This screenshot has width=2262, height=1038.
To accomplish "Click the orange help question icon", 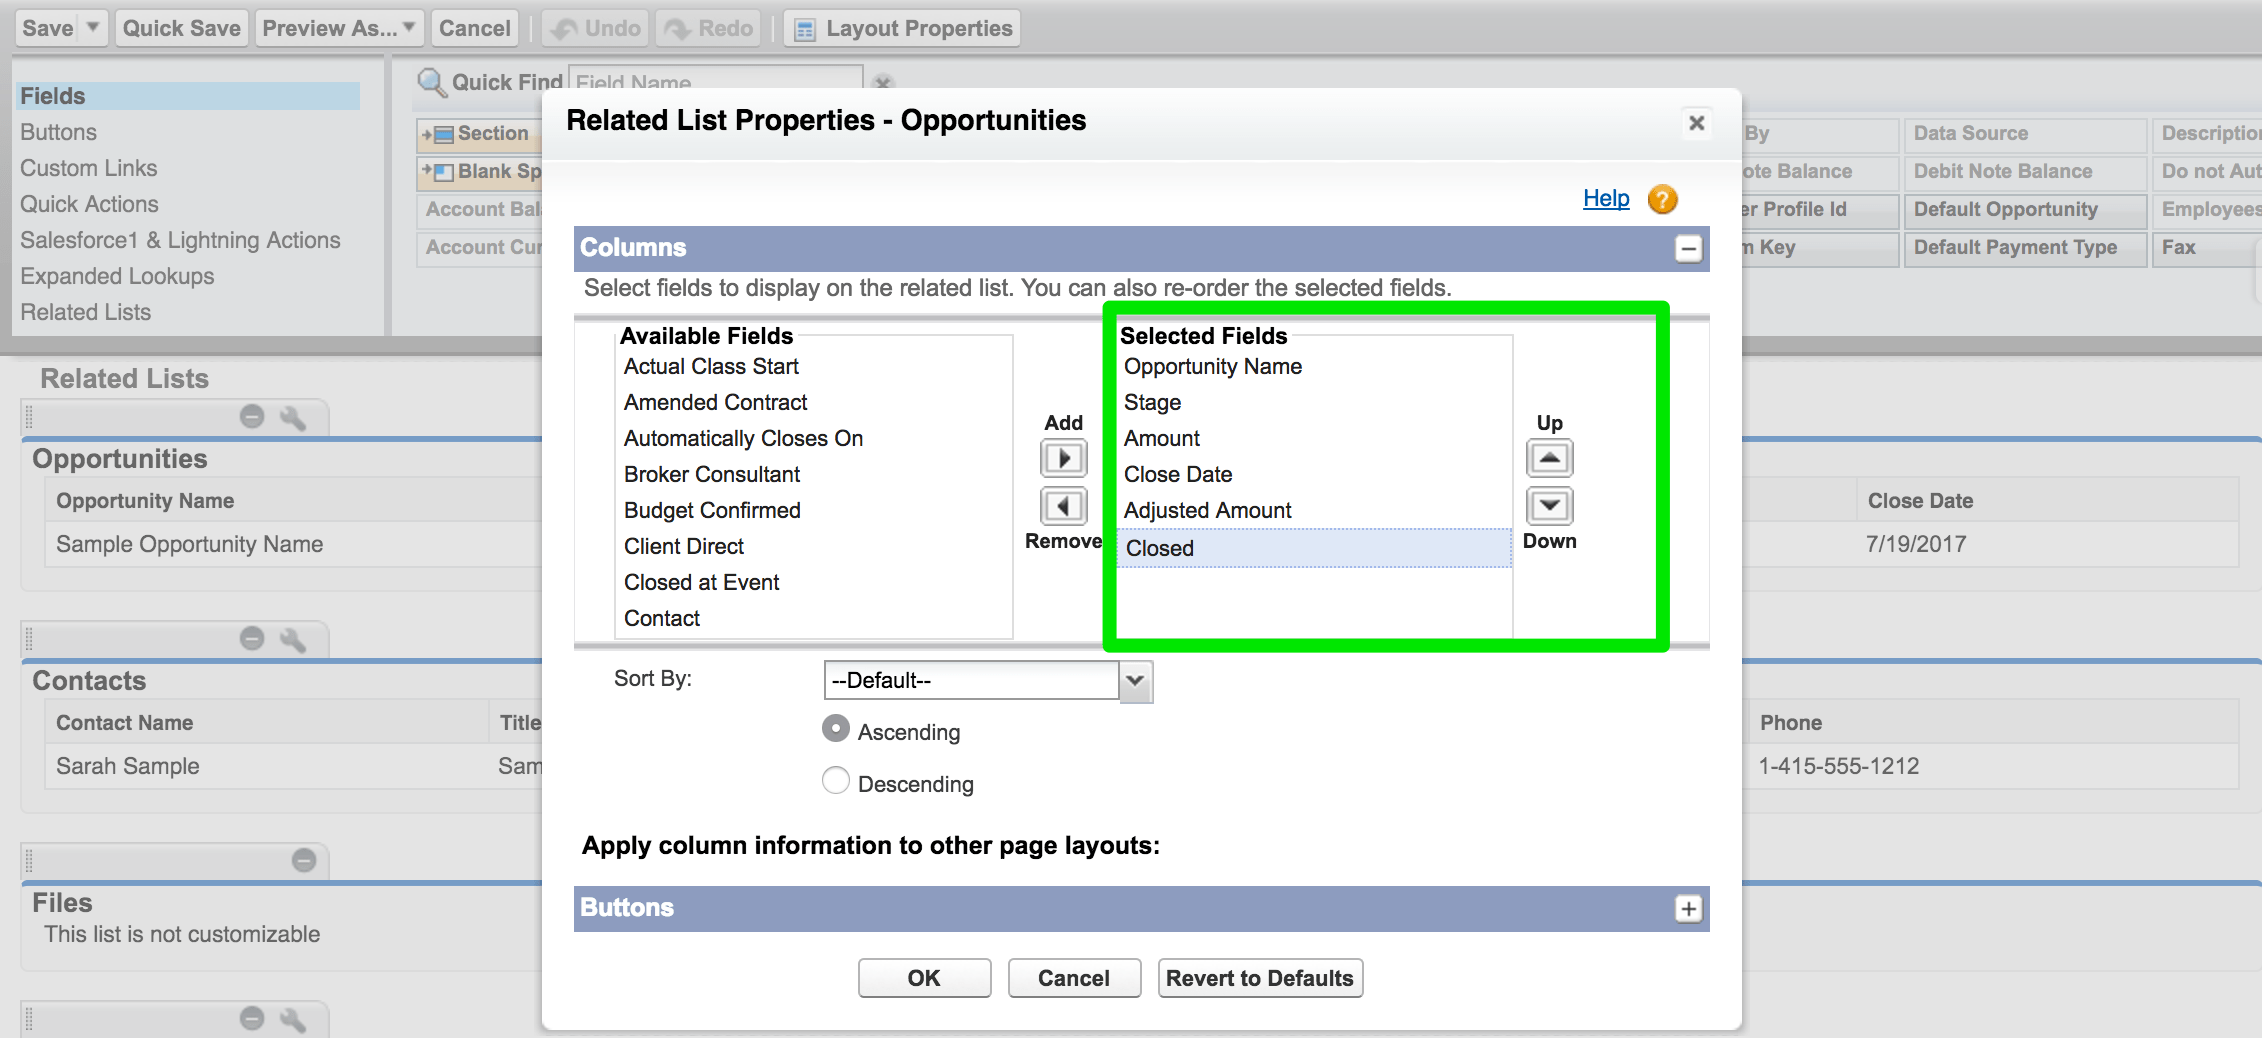I will (x=1662, y=199).
